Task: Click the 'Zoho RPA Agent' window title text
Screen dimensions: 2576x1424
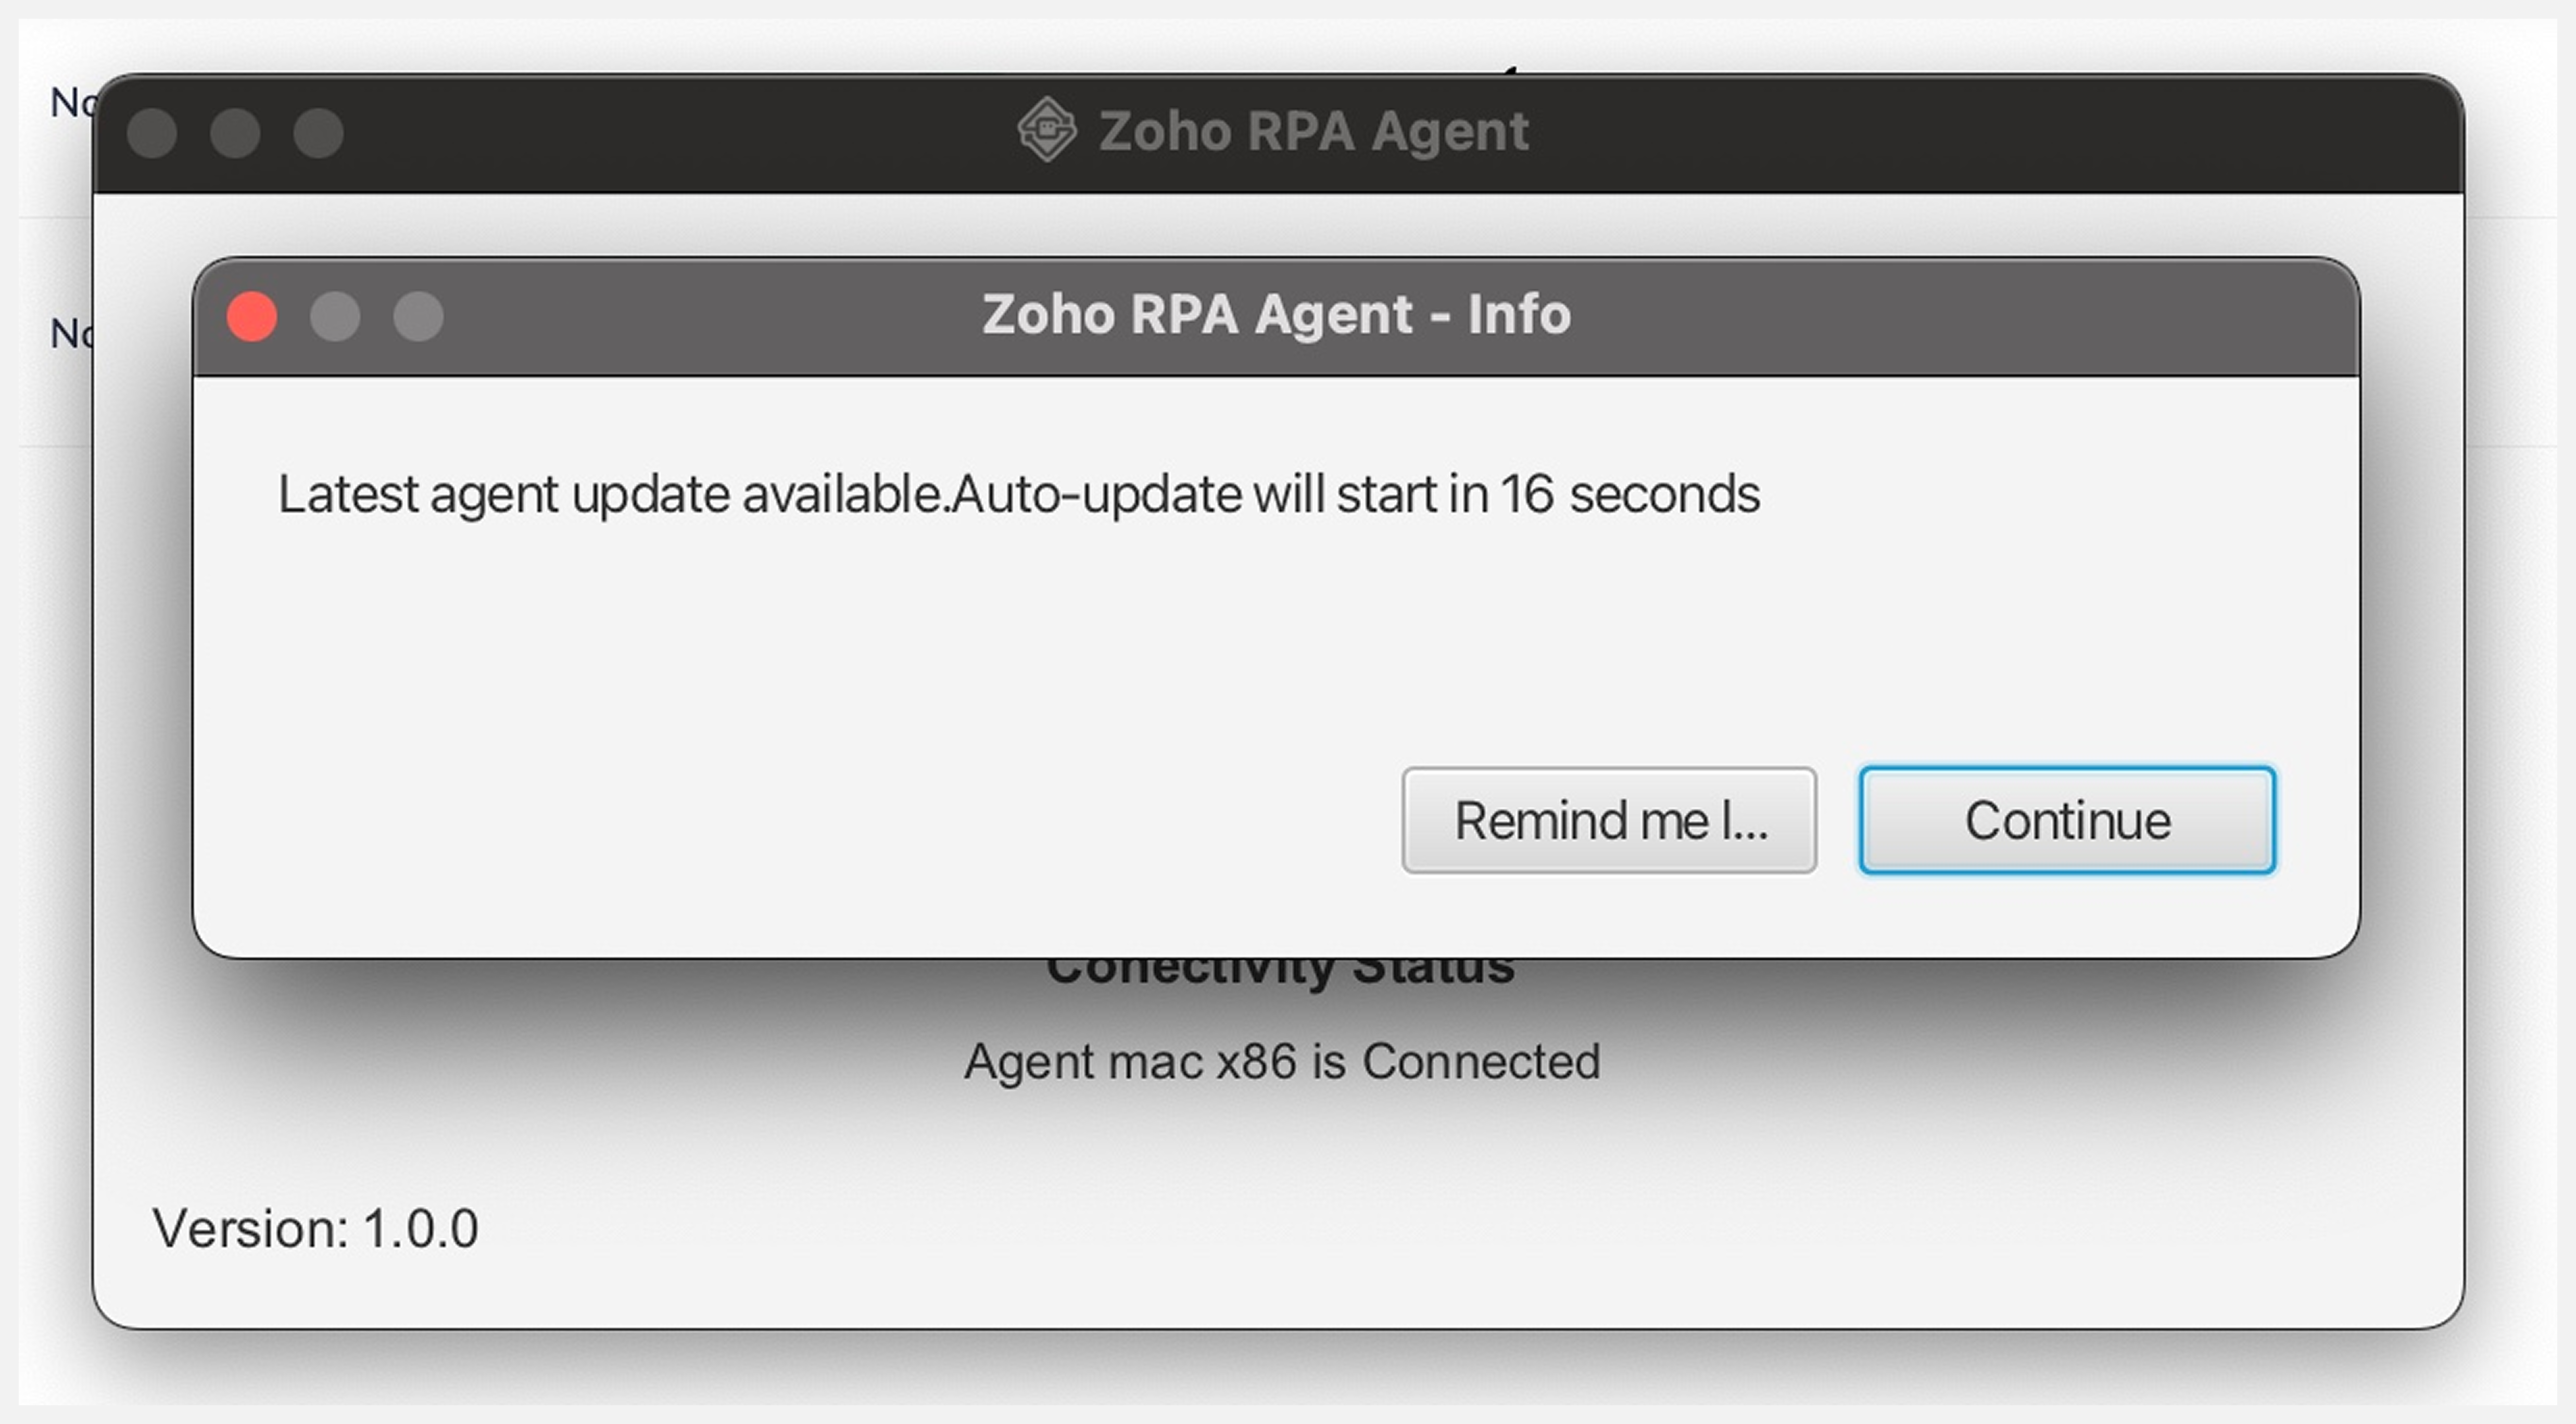Action: (1313, 131)
